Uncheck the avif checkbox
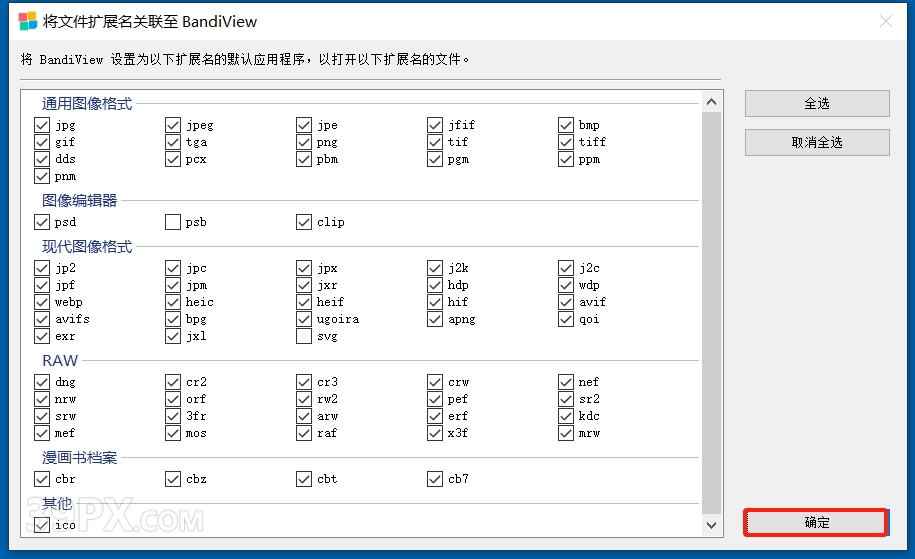This screenshot has height=559, width=915. coord(566,302)
